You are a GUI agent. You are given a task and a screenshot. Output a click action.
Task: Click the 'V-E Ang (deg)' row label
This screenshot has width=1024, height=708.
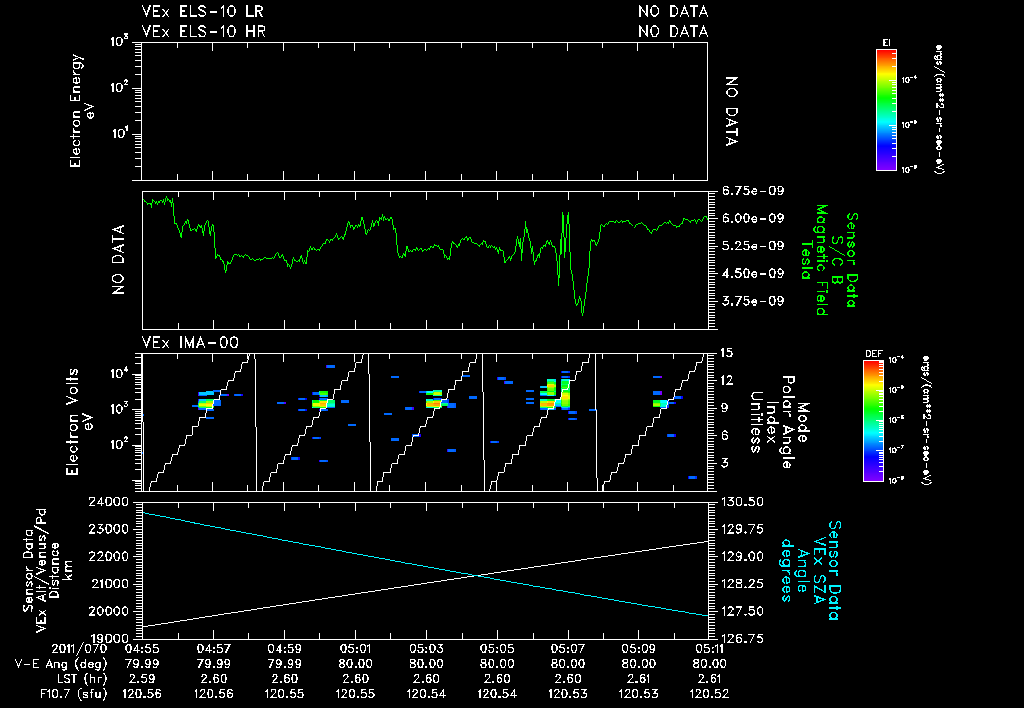tap(61, 664)
